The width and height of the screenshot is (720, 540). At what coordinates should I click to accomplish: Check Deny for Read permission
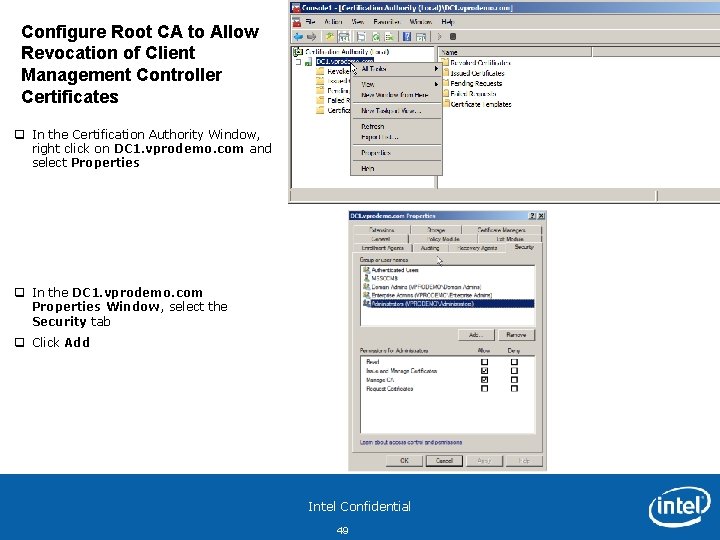point(514,362)
